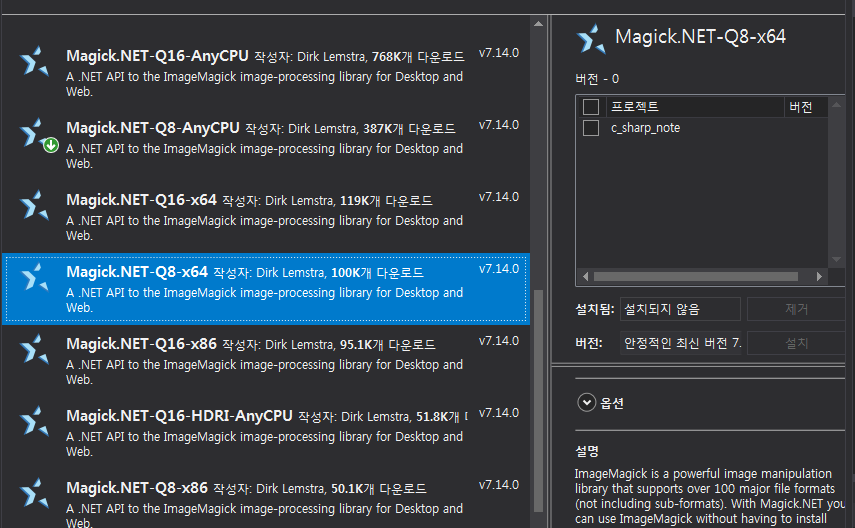Image resolution: width=855 pixels, height=528 pixels.
Task: Click the Magick.NET-Q16-AnyCPU package icon
Action: [x=34, y=62]
